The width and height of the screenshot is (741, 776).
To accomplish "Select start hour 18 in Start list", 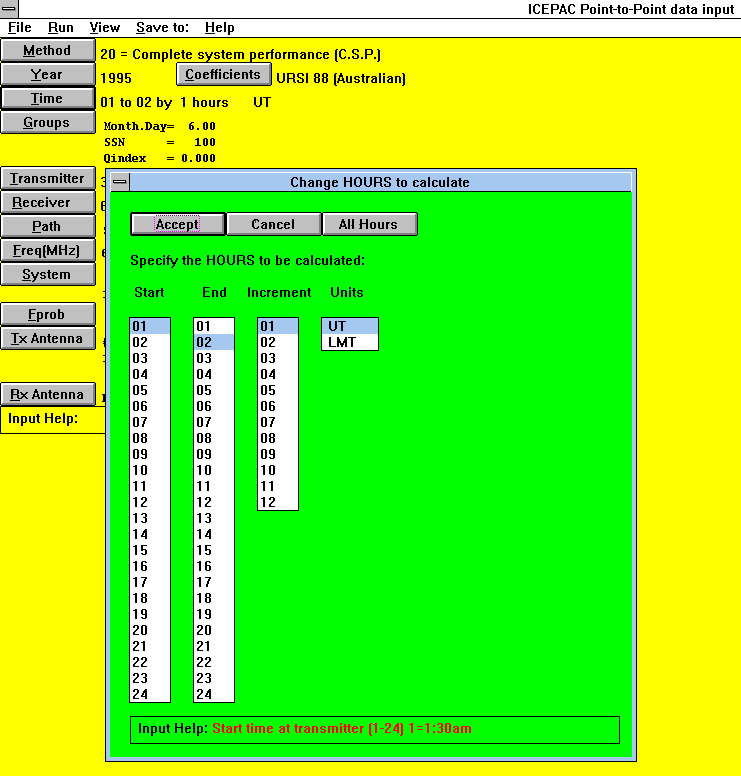I will tap(149, 598).
